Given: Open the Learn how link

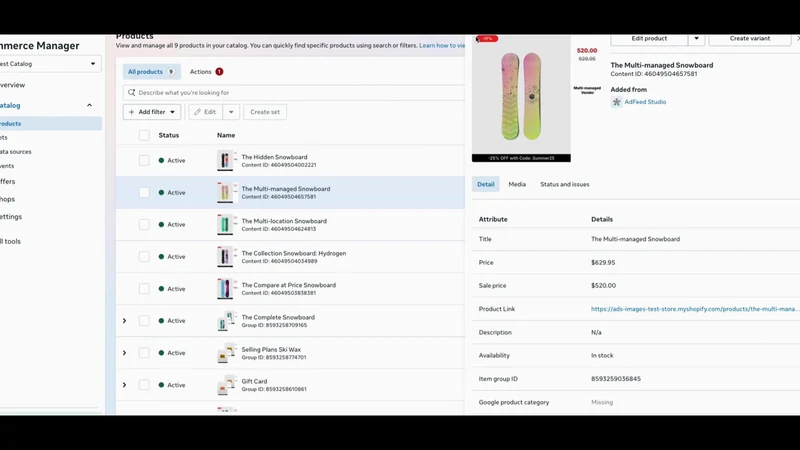Looking at the screenshot, I should click(442, 45).
